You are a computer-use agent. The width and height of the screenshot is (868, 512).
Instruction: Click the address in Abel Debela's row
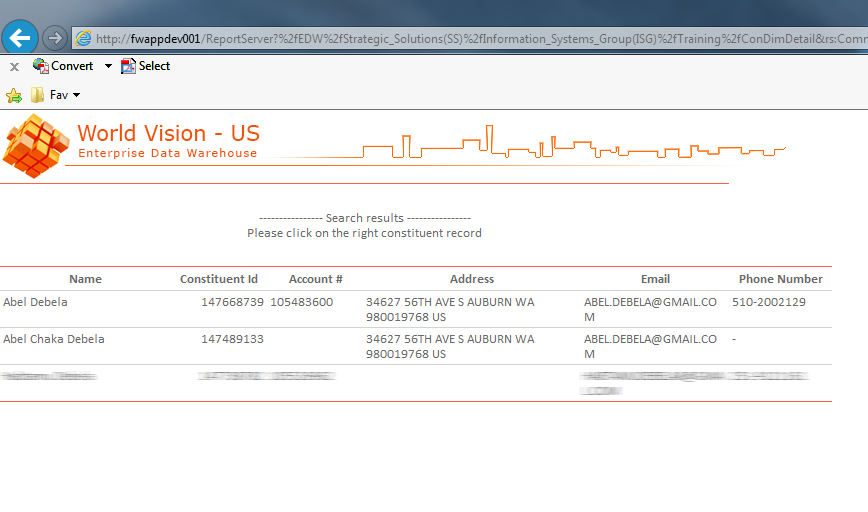click(450, 309)
